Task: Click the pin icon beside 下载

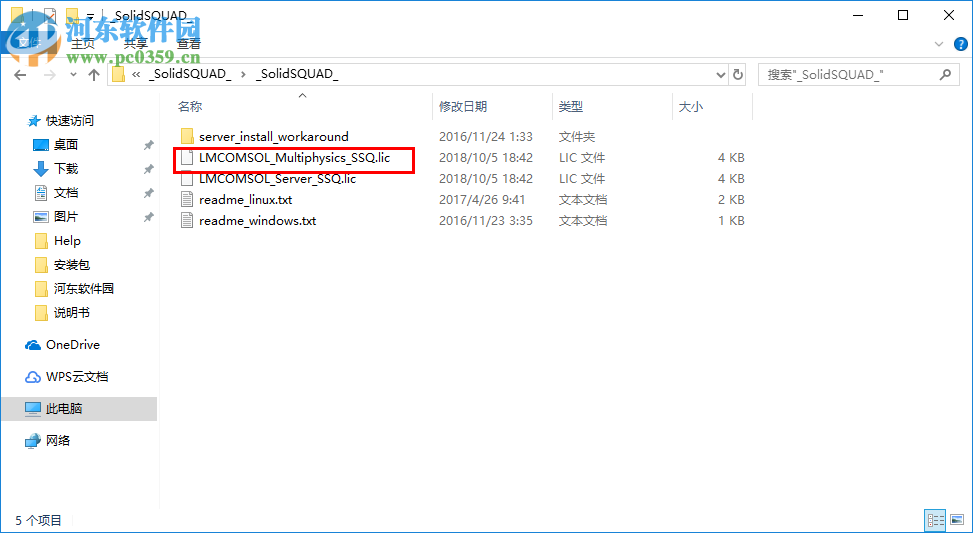Action: 148,169
